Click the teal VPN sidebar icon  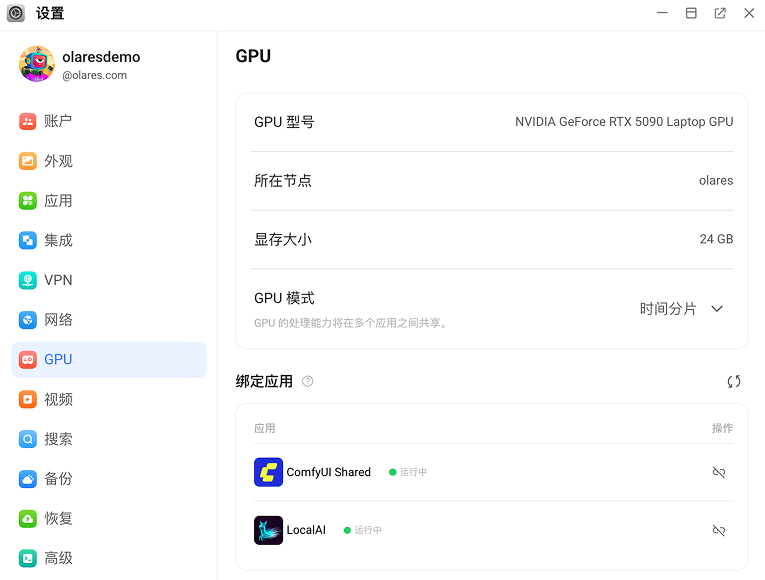[x=28, y=280]
